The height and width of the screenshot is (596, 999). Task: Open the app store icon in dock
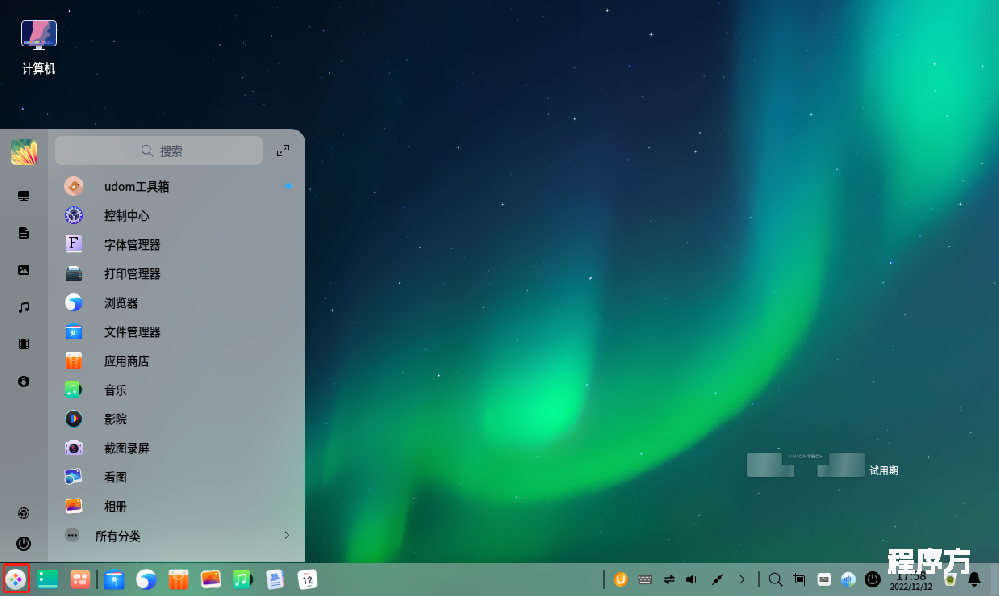(x=178, y=579)
